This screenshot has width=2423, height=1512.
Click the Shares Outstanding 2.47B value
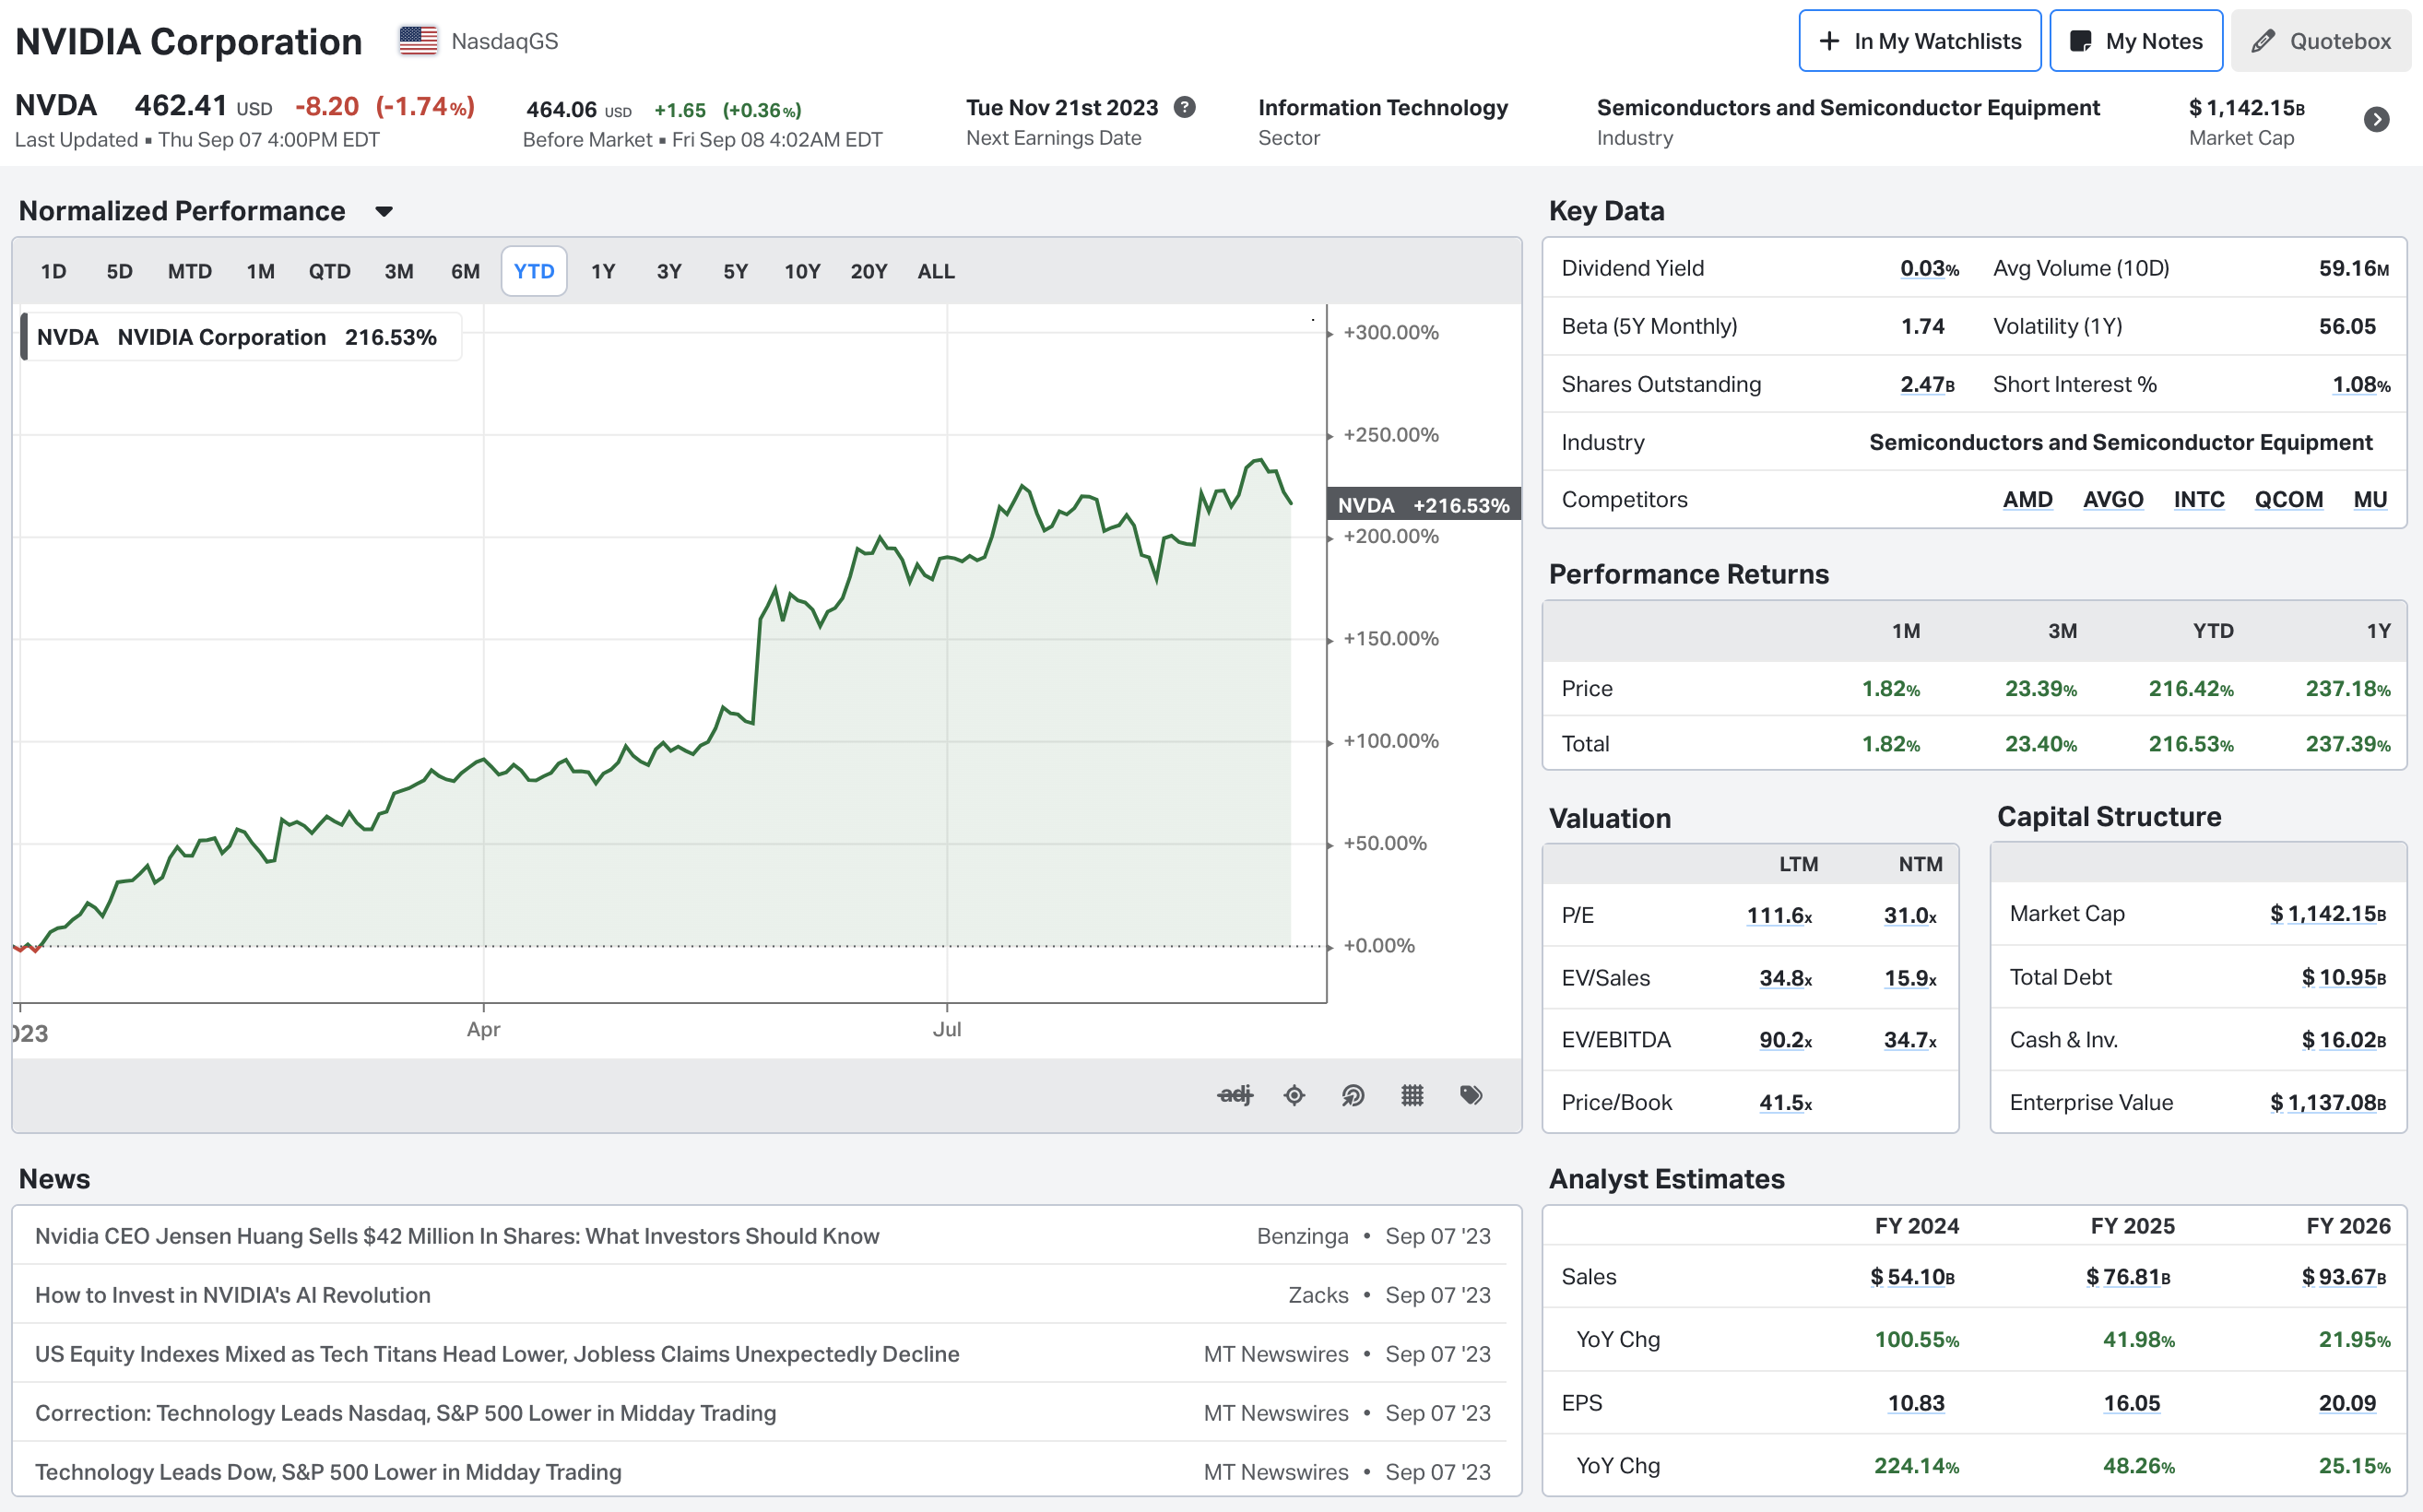pyautogui.click(x=1927, y=384)
